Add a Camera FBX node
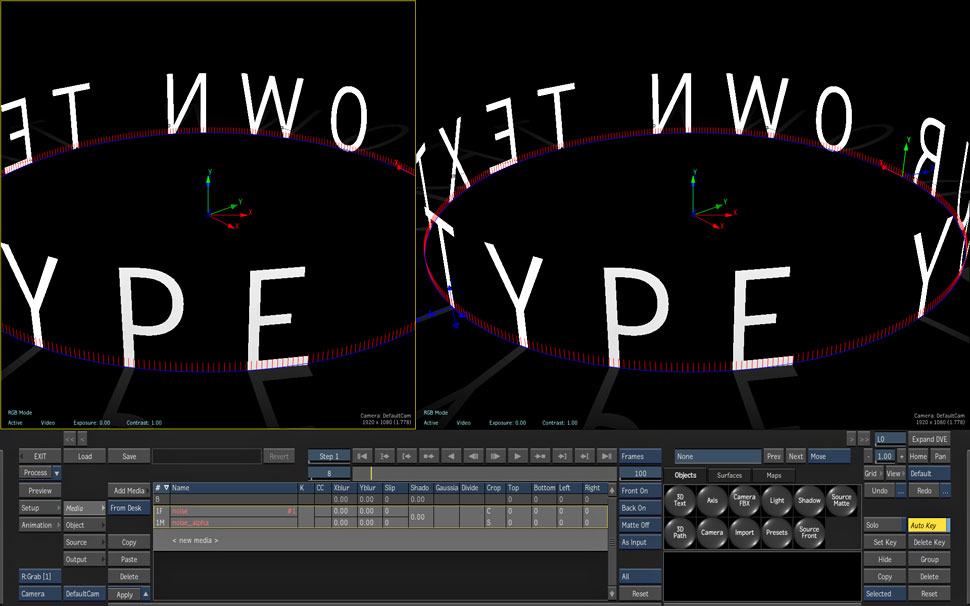Viewport: 970px width, 606px height. point(744,500)
